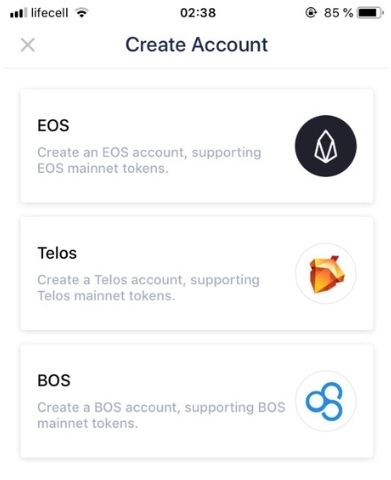Tap the EOS diamond logo icon
Image resolution: width=391 pixels, height=480 pixels.
click(326, 146)
